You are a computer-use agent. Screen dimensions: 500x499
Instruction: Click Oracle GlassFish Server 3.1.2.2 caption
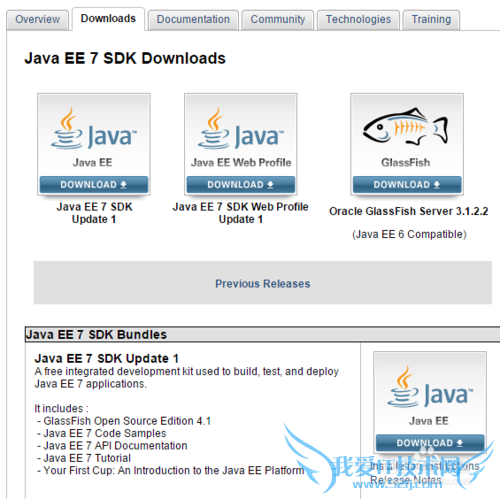coord(409,211)
